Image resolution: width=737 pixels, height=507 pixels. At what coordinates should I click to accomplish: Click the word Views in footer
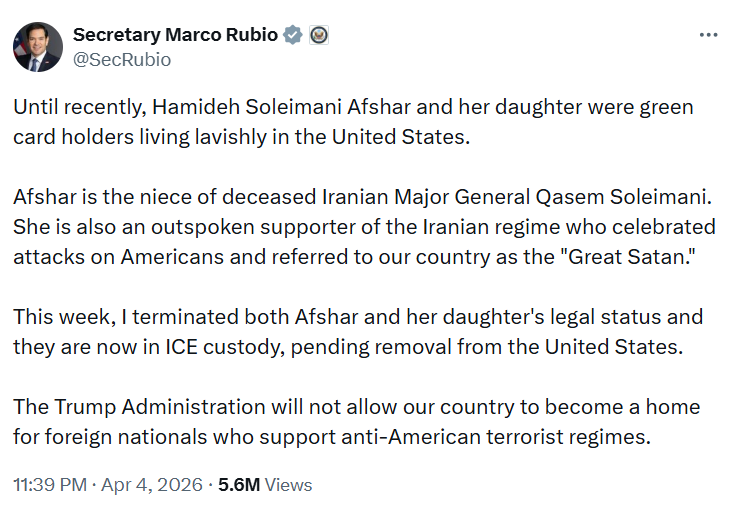tap(289, 485)
